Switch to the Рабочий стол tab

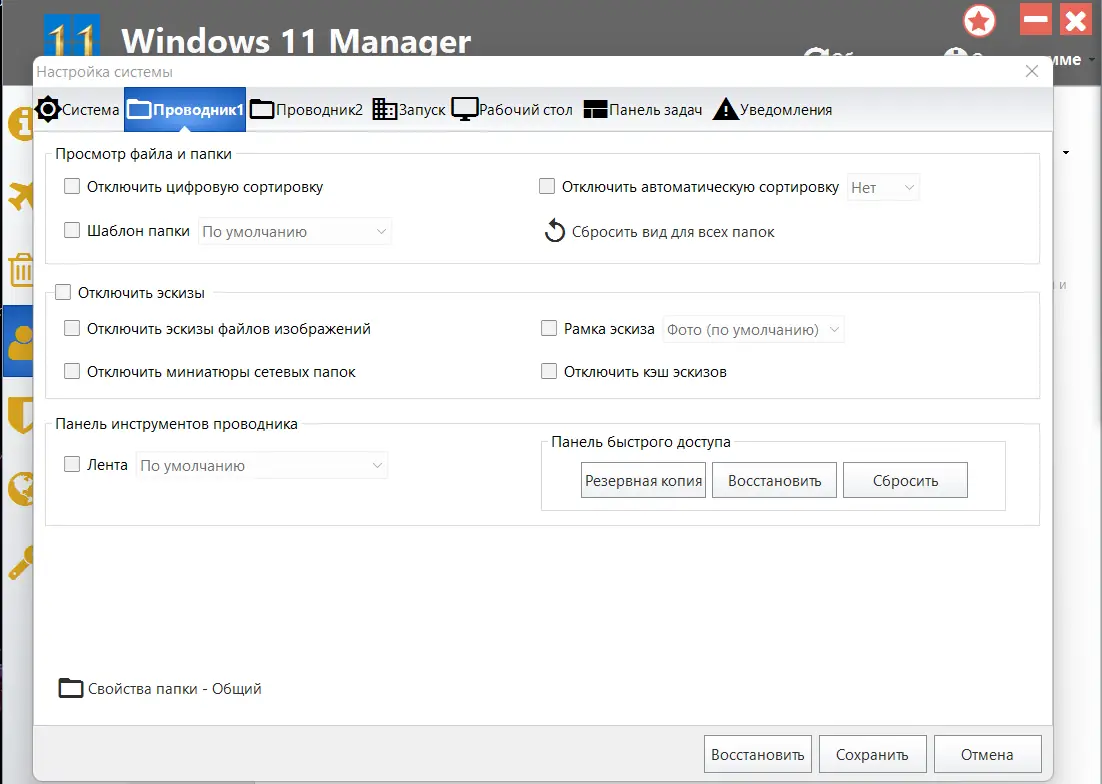pyautogui.click(x=512, y=110)
